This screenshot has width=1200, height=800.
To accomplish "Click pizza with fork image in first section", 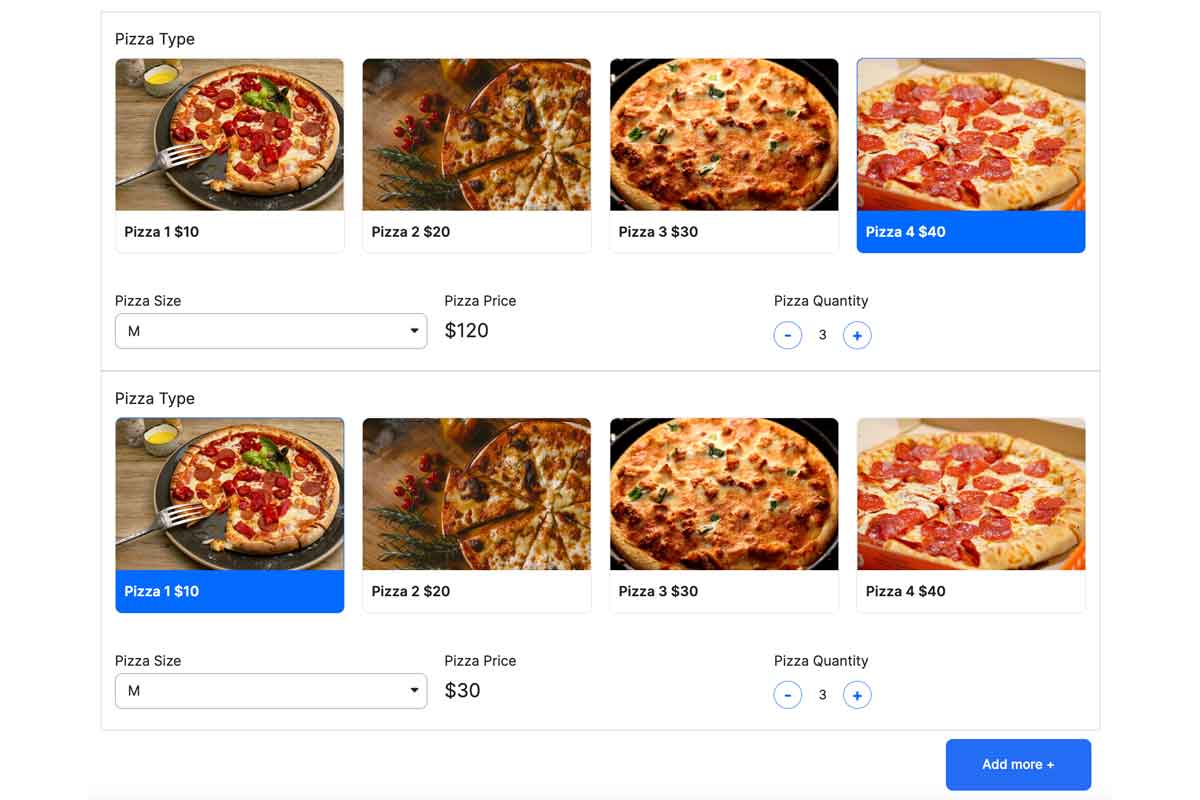I will tap(230, 134).
